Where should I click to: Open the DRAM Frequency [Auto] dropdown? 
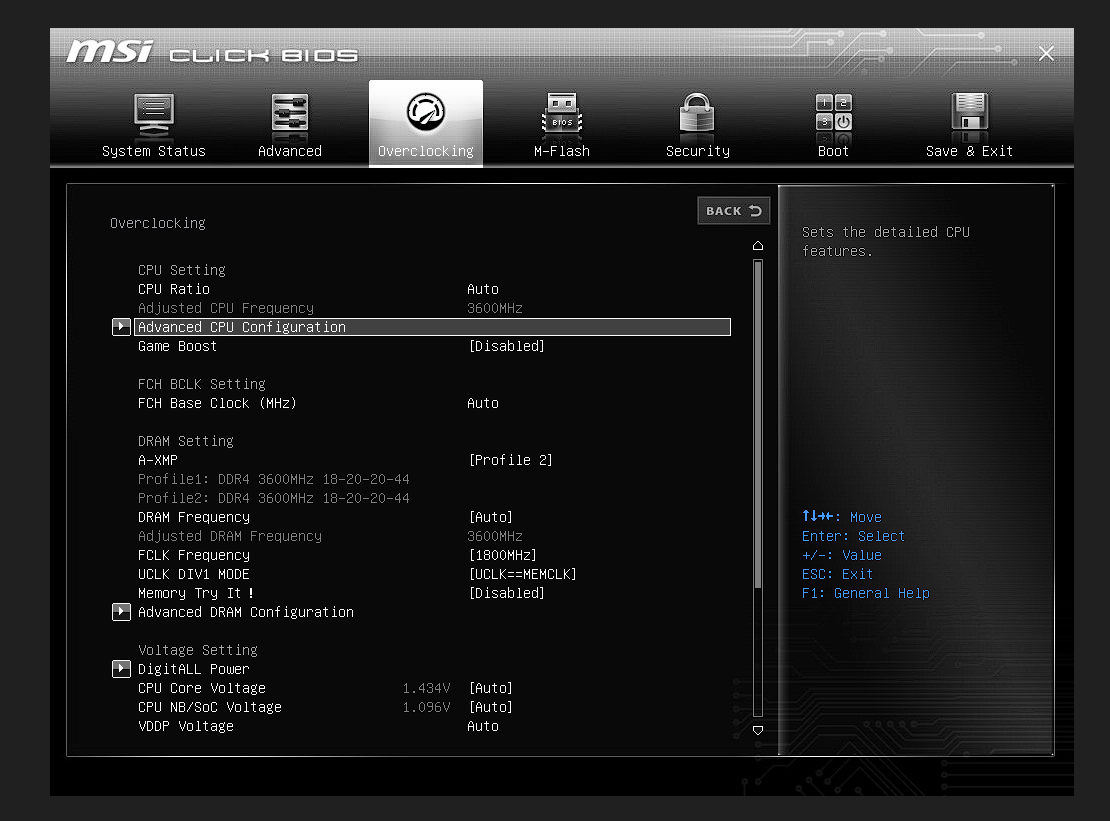[x=491, y=517]
